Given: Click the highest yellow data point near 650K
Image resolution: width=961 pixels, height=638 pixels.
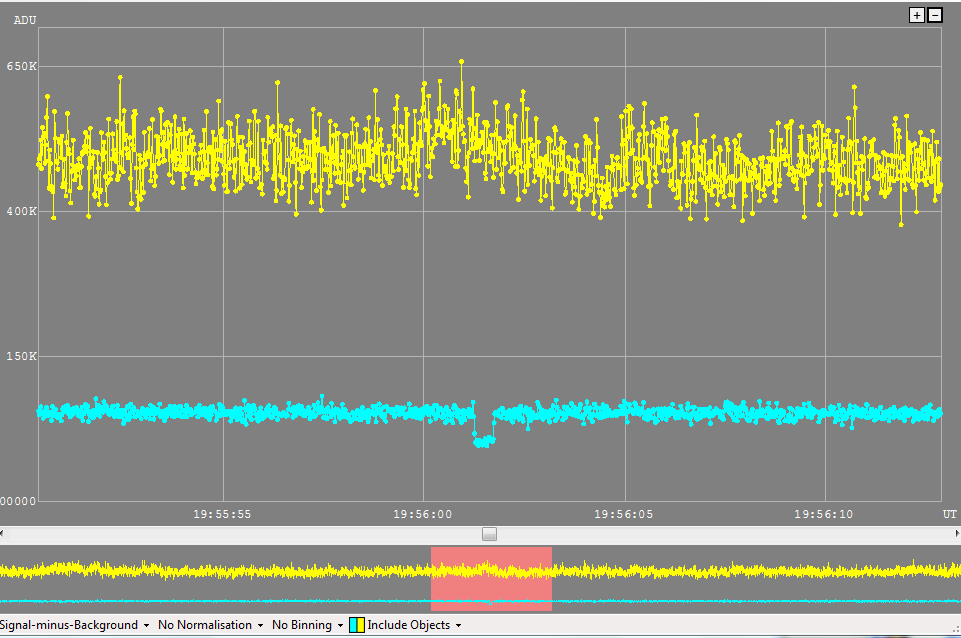Looking at the screenshot, I should click(461, 62).
